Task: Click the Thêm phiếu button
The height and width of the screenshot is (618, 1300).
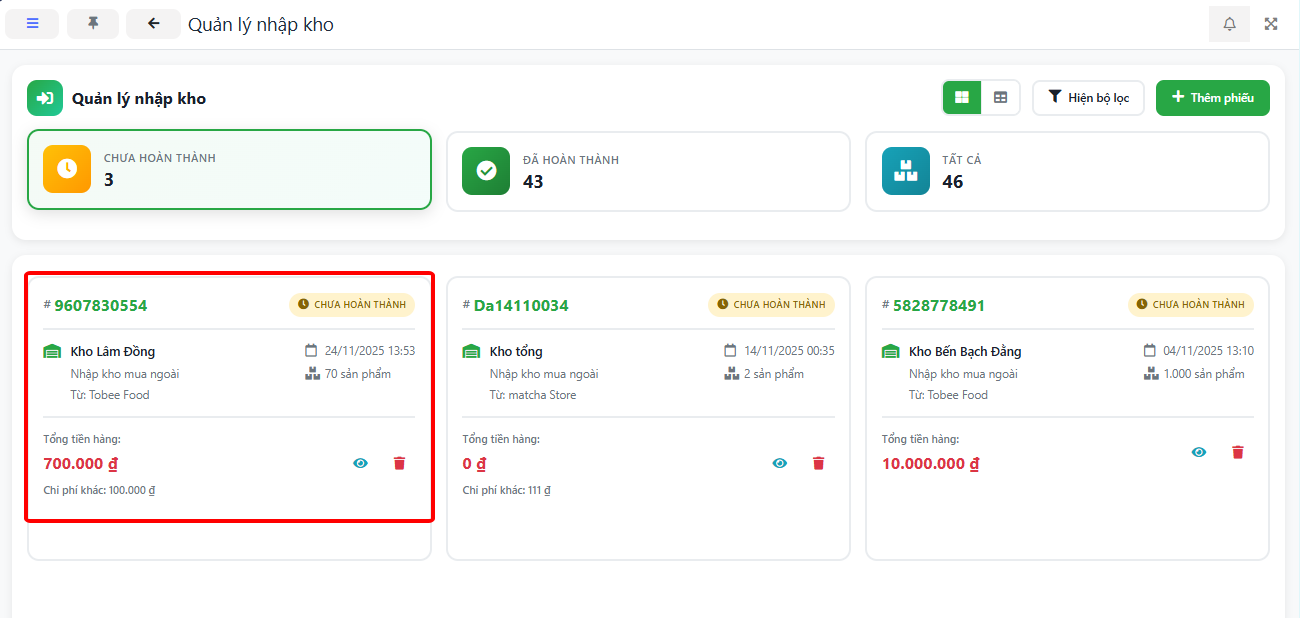Action: click(1212, 98)
